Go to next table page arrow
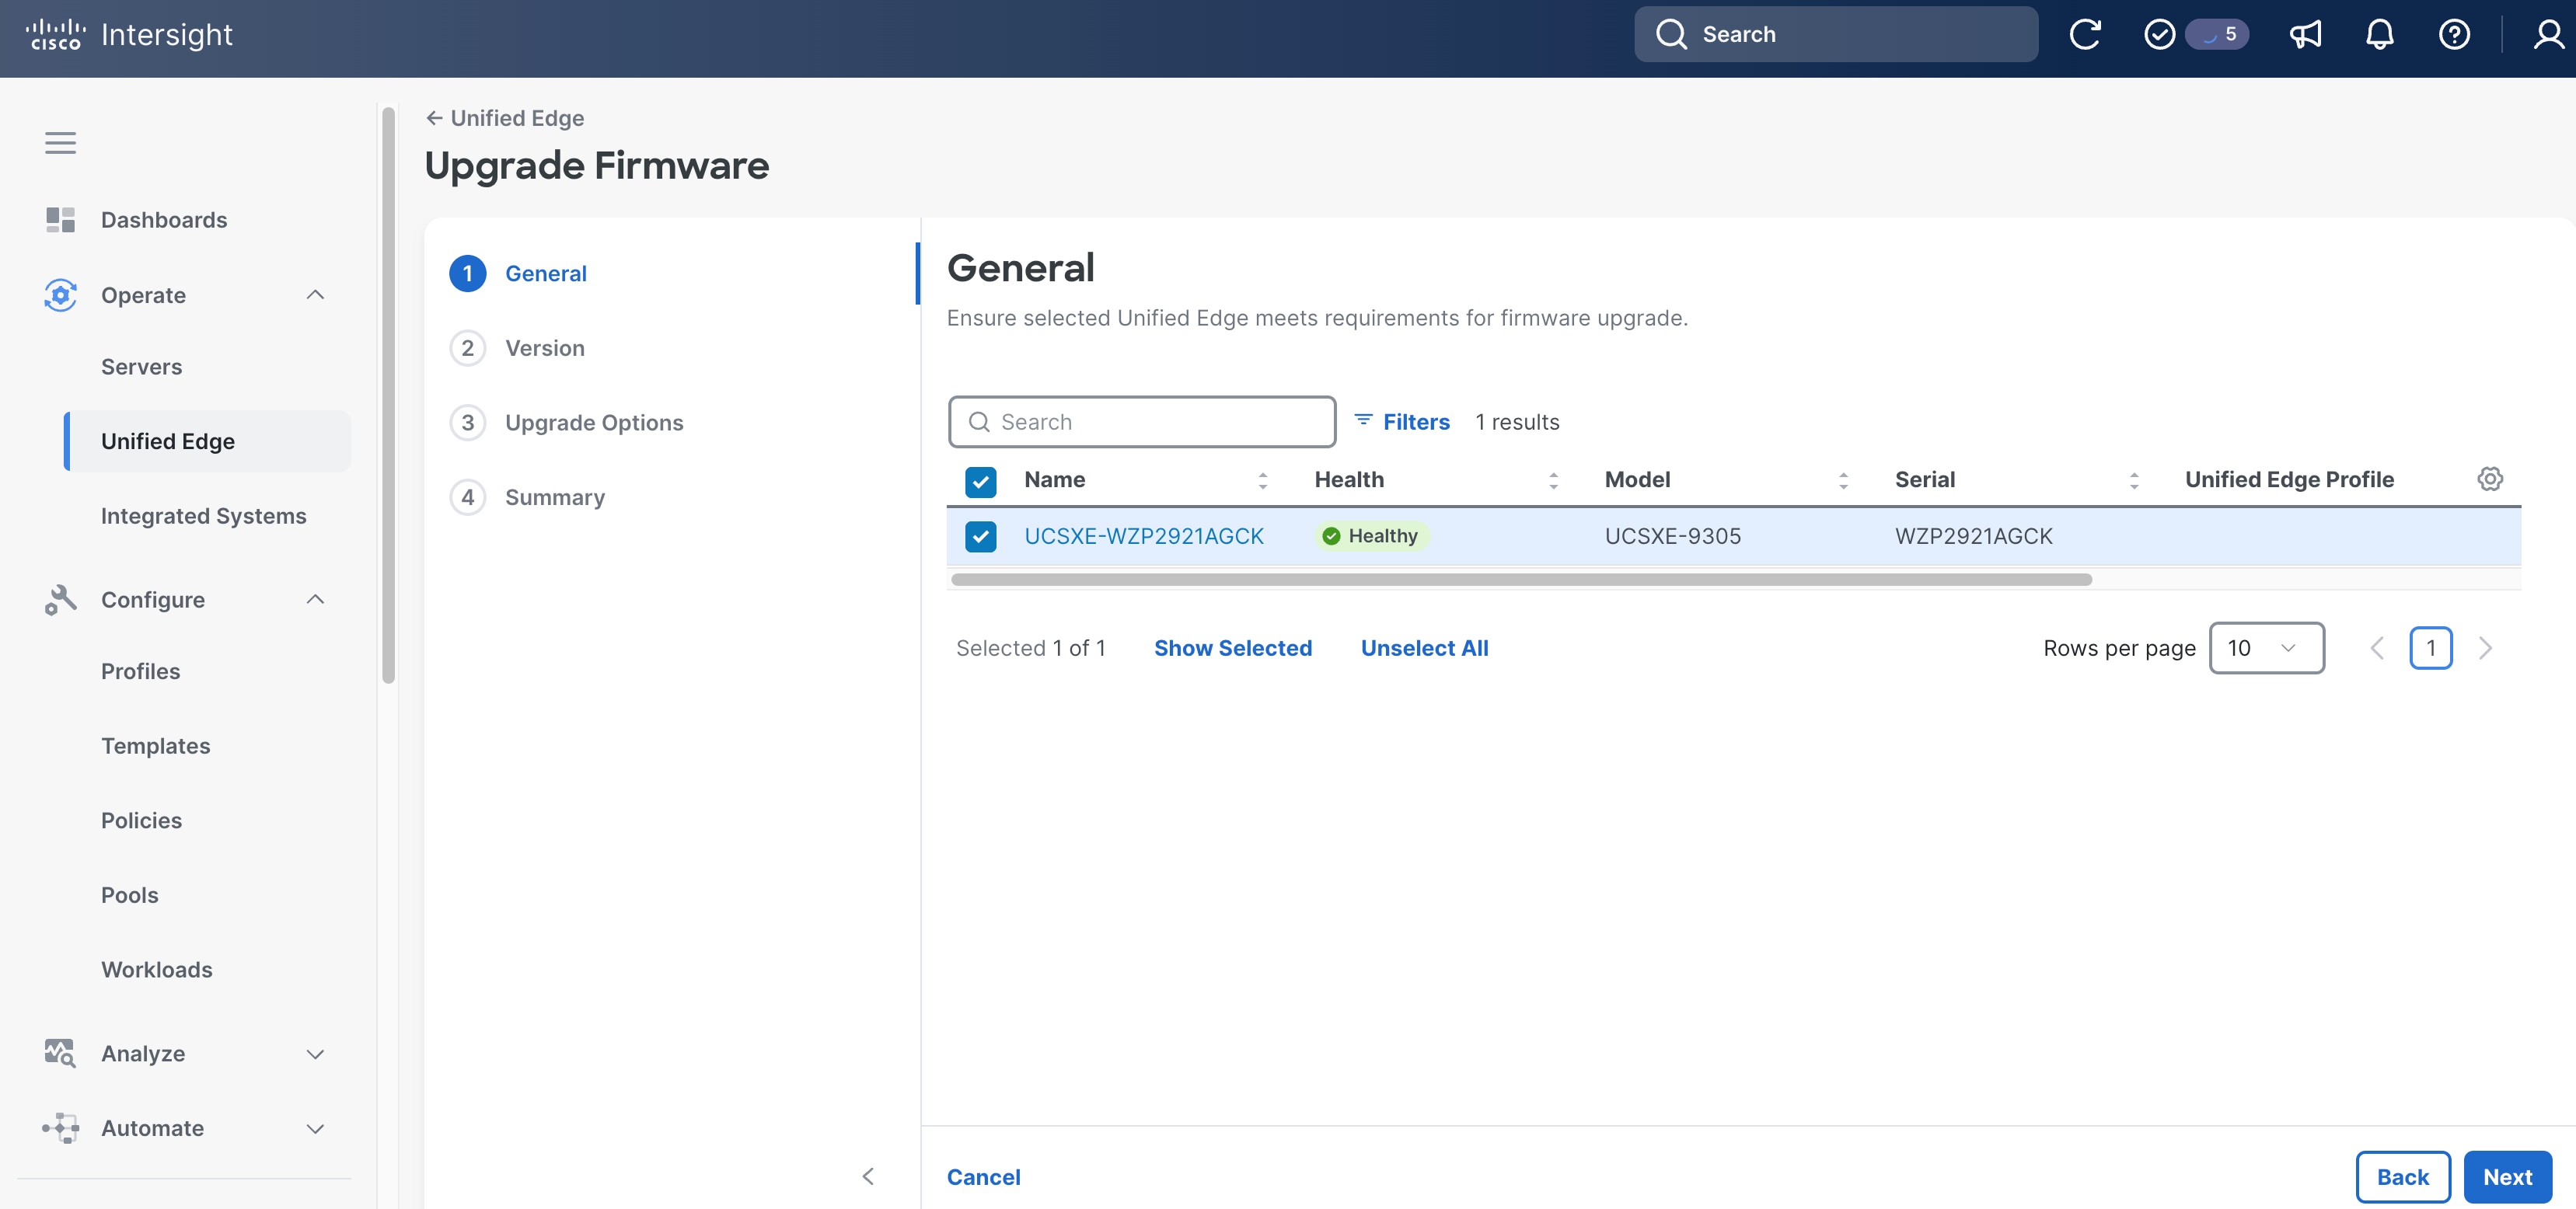Screen dimensions: 2576x1209 (2485, 648)
